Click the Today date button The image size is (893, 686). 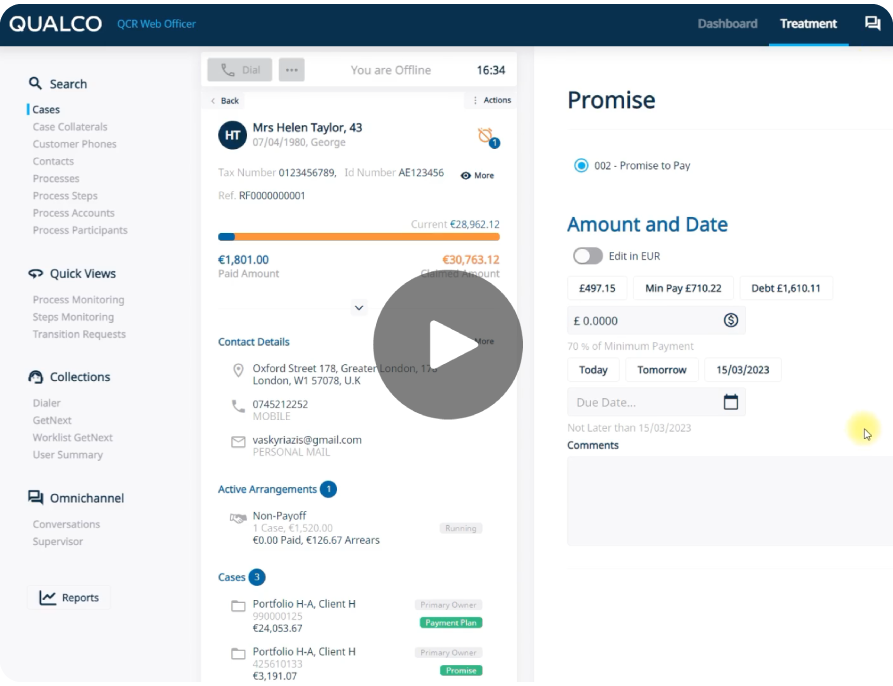(x=592, y=369)
